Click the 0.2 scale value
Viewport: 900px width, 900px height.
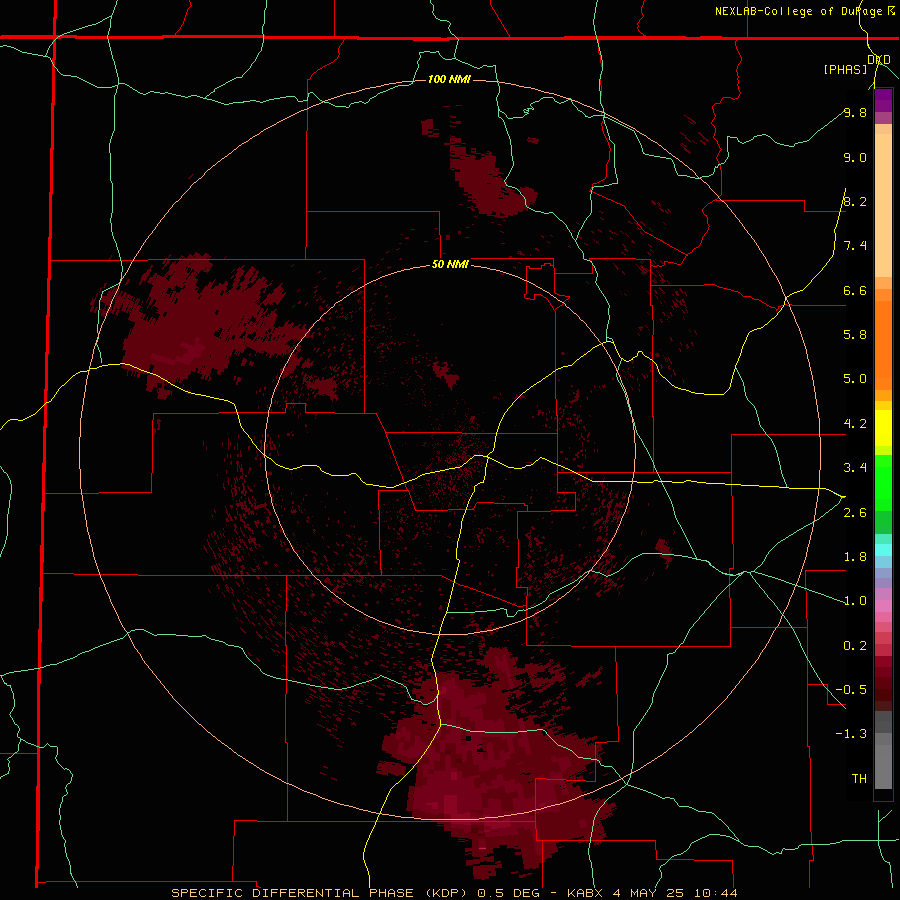click(855, 646)
